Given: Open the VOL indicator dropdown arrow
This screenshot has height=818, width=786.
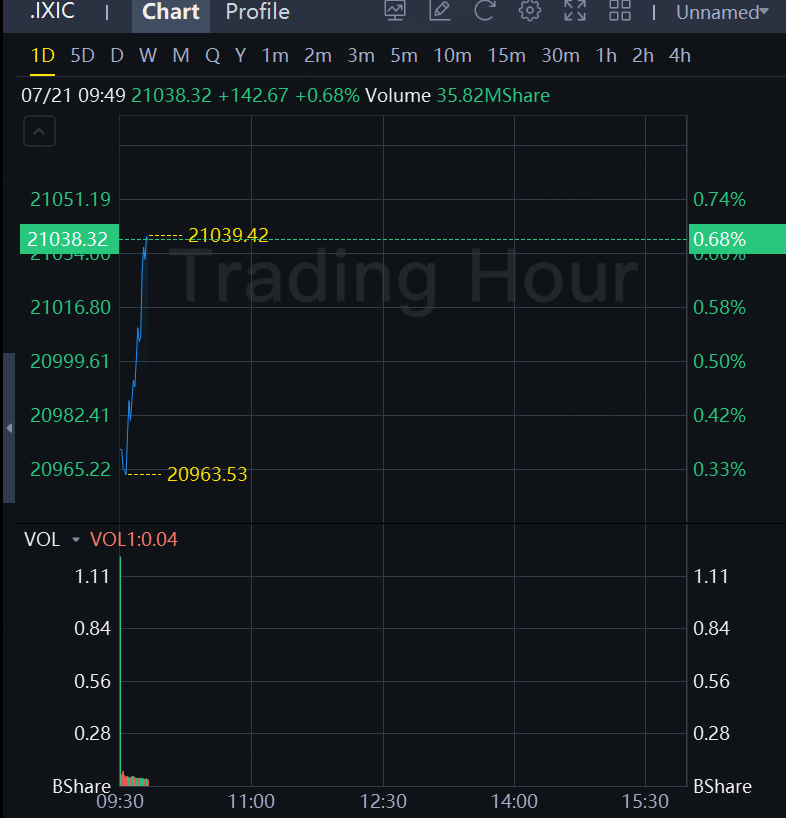Looking at the screenshot, I should point(76,539).
